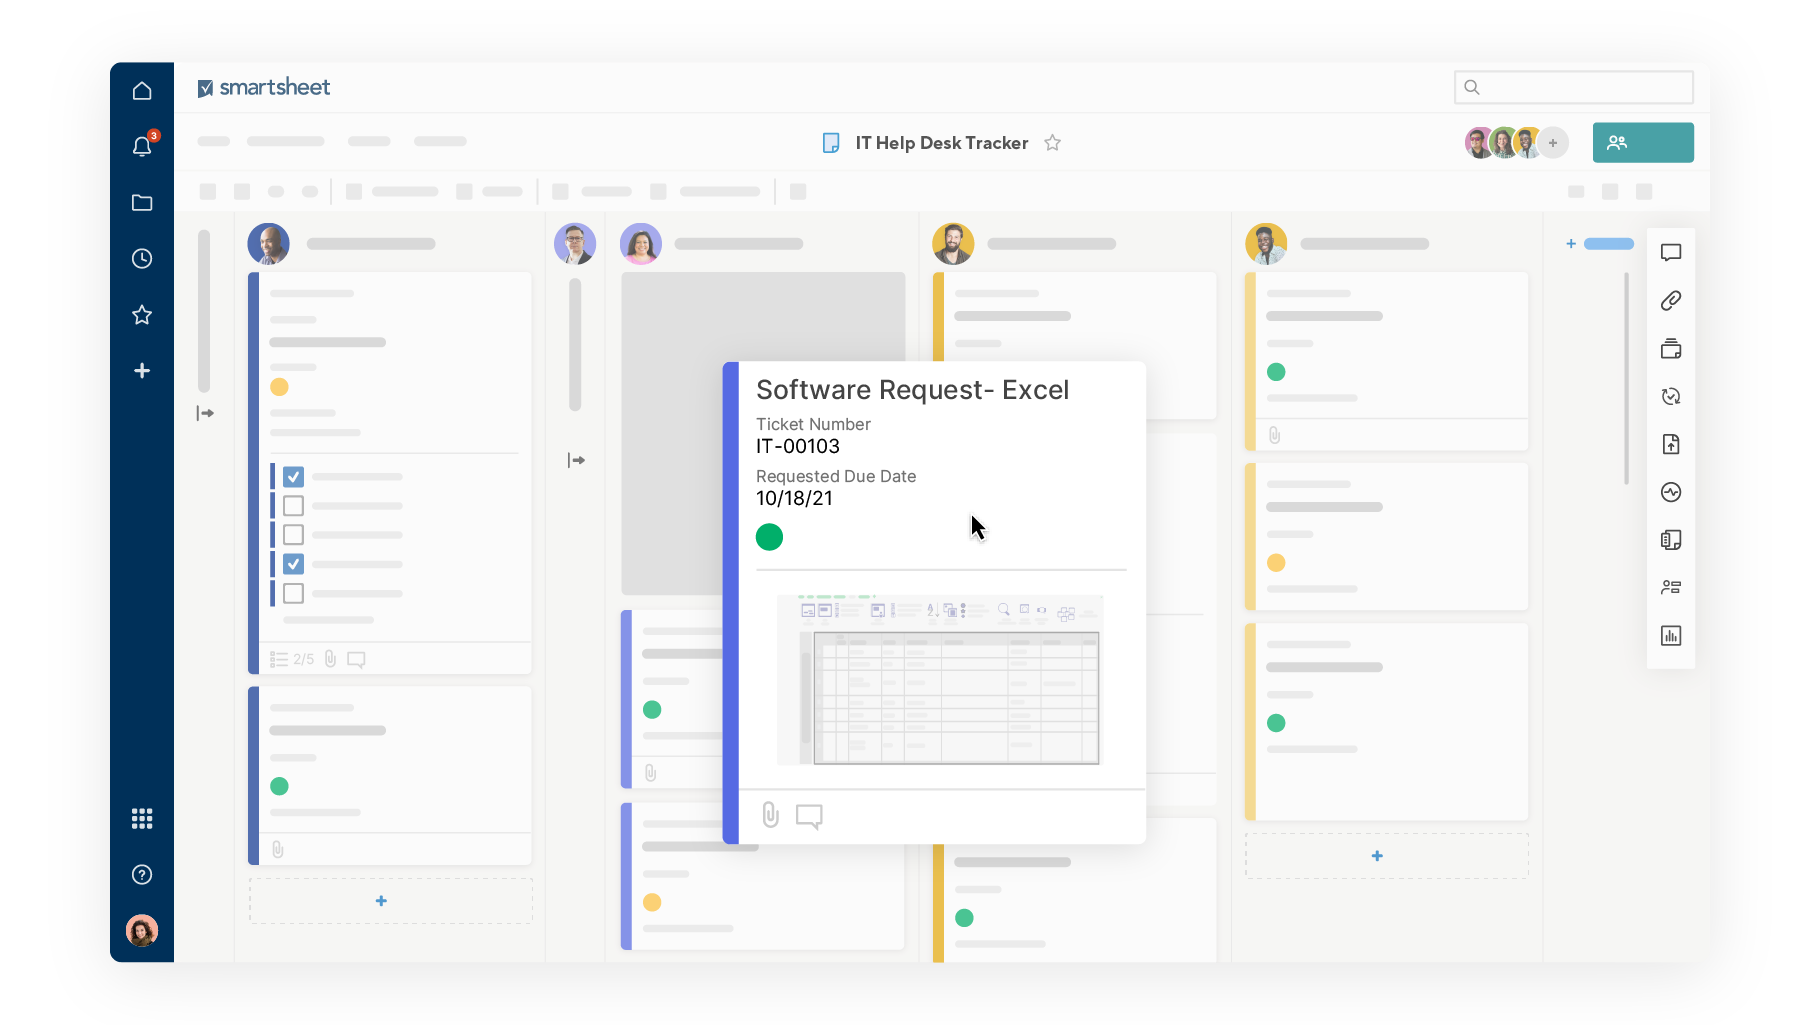Open the chart icon on right rail
This screenshot has height=1025, width=1820.
click(x=1671, y=636)
